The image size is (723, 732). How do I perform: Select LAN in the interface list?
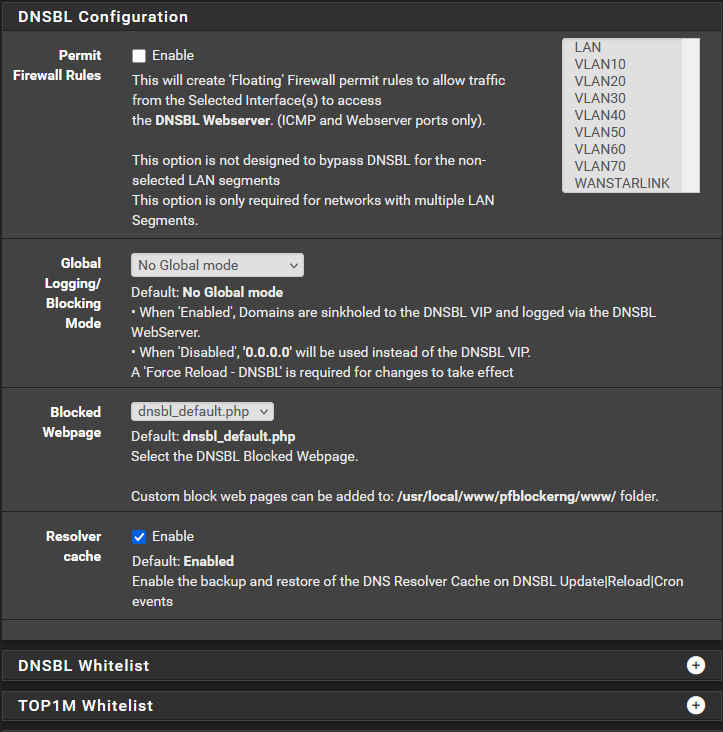click(x=588, y=47)
